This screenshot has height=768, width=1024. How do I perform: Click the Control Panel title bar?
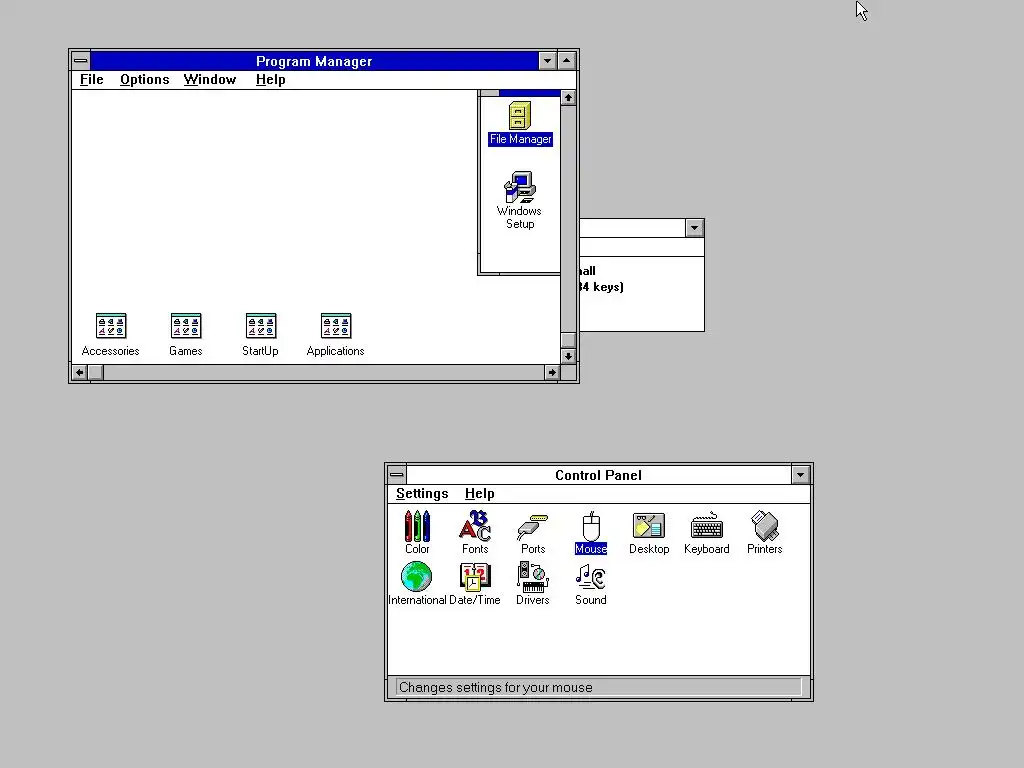(x=599, y=475)
